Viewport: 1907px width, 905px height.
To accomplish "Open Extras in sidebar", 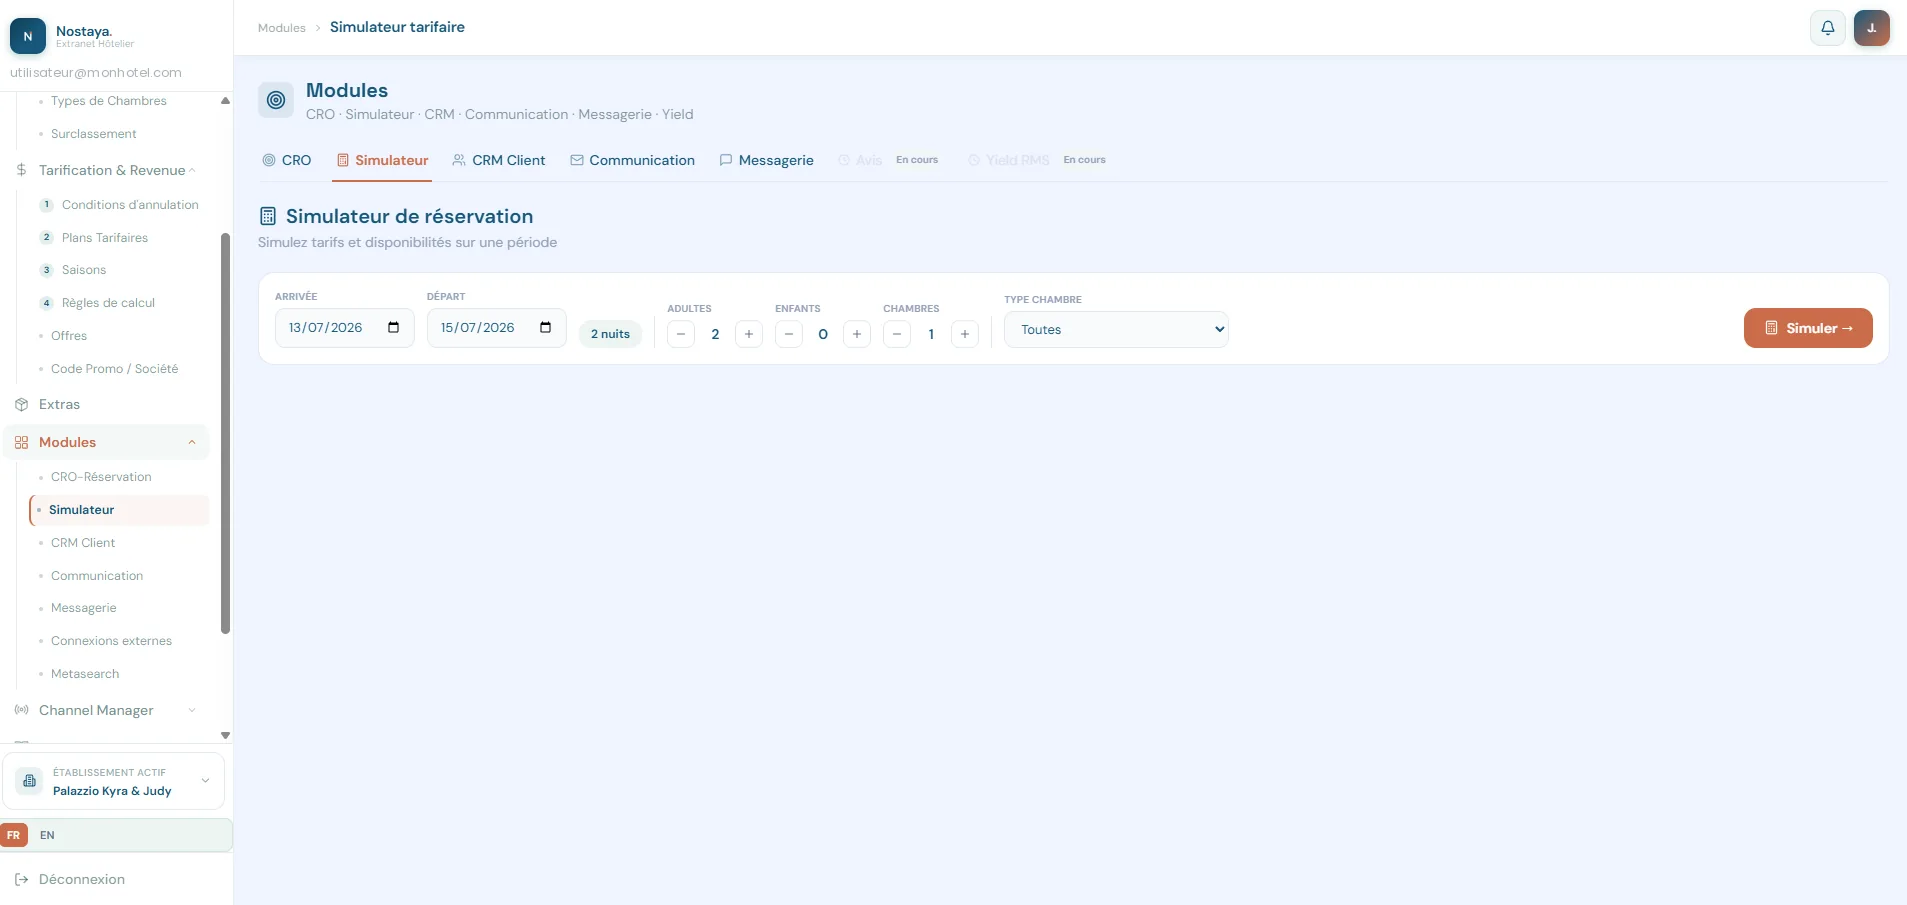I will pyautogui.click(x=59, y=405).
